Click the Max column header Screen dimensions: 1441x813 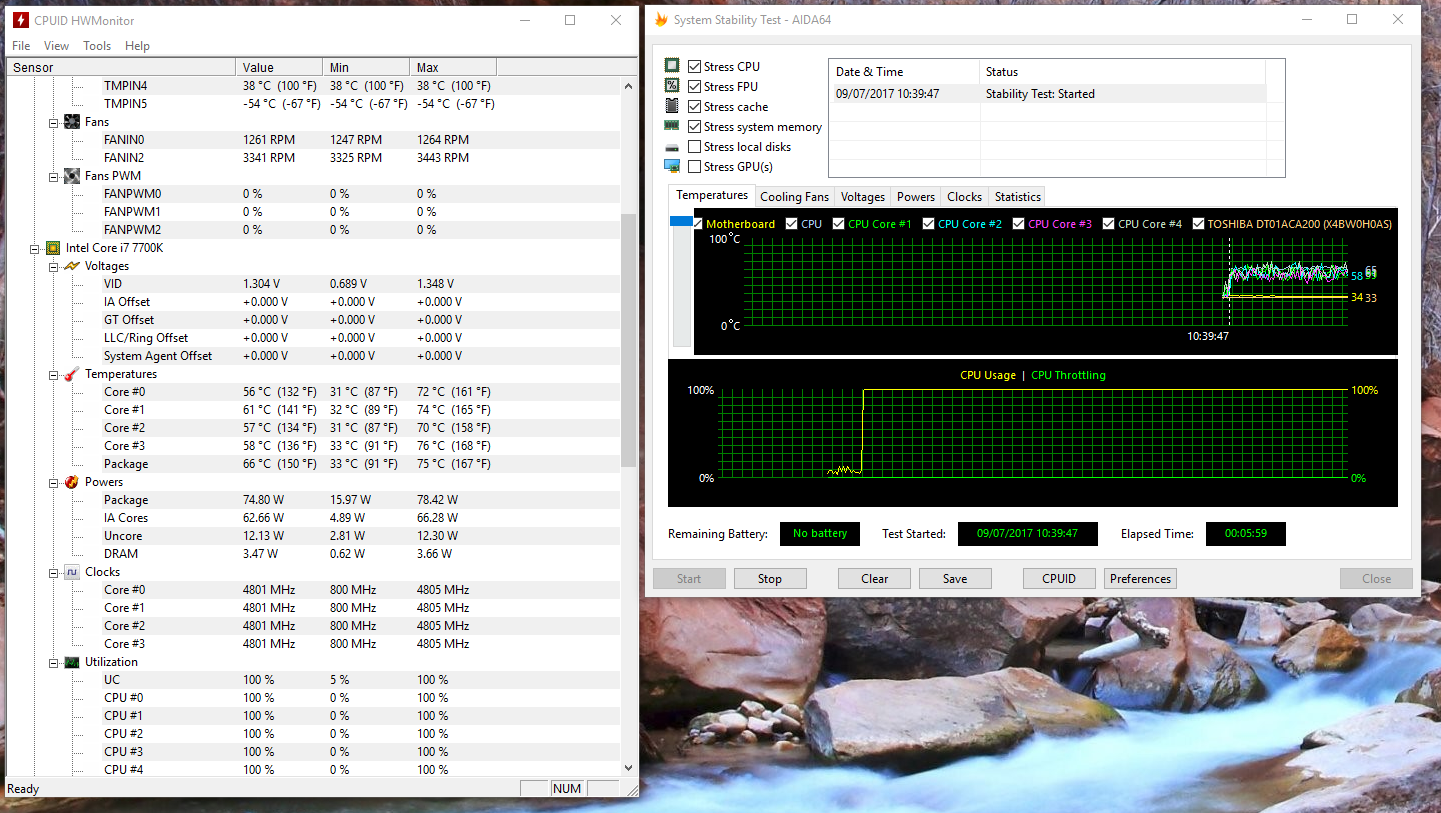[x=454, y=67]
